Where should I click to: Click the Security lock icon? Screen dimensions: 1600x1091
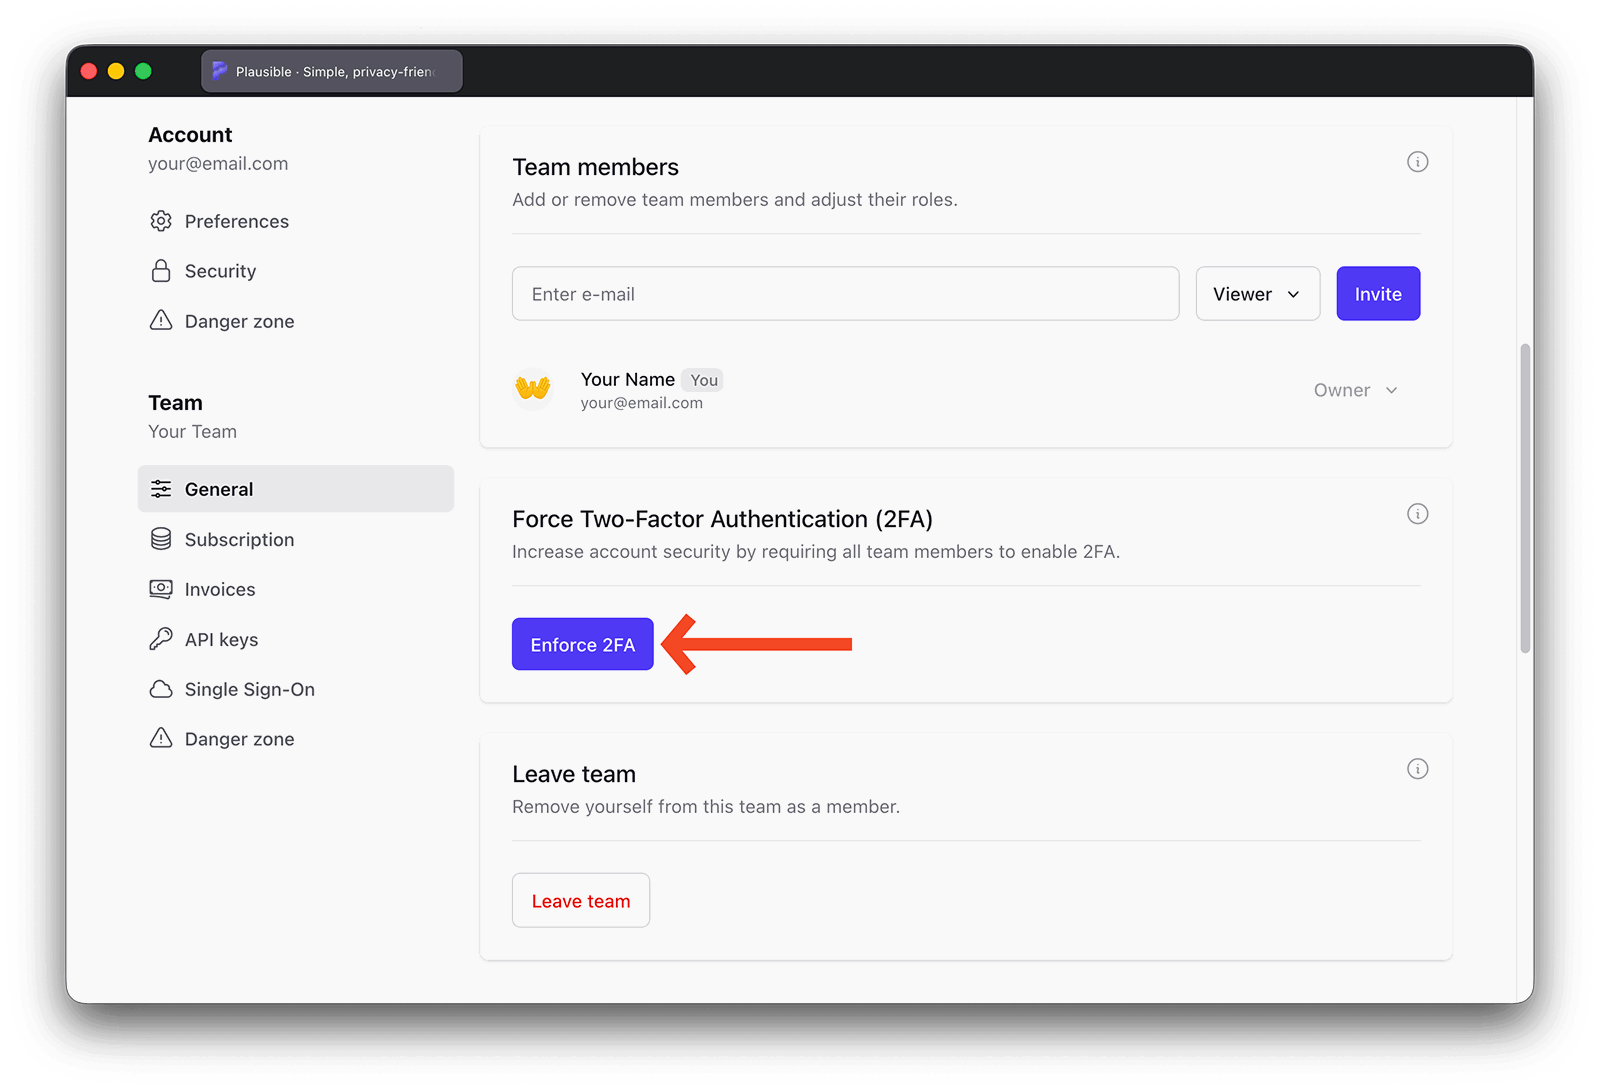click(161, 271)
